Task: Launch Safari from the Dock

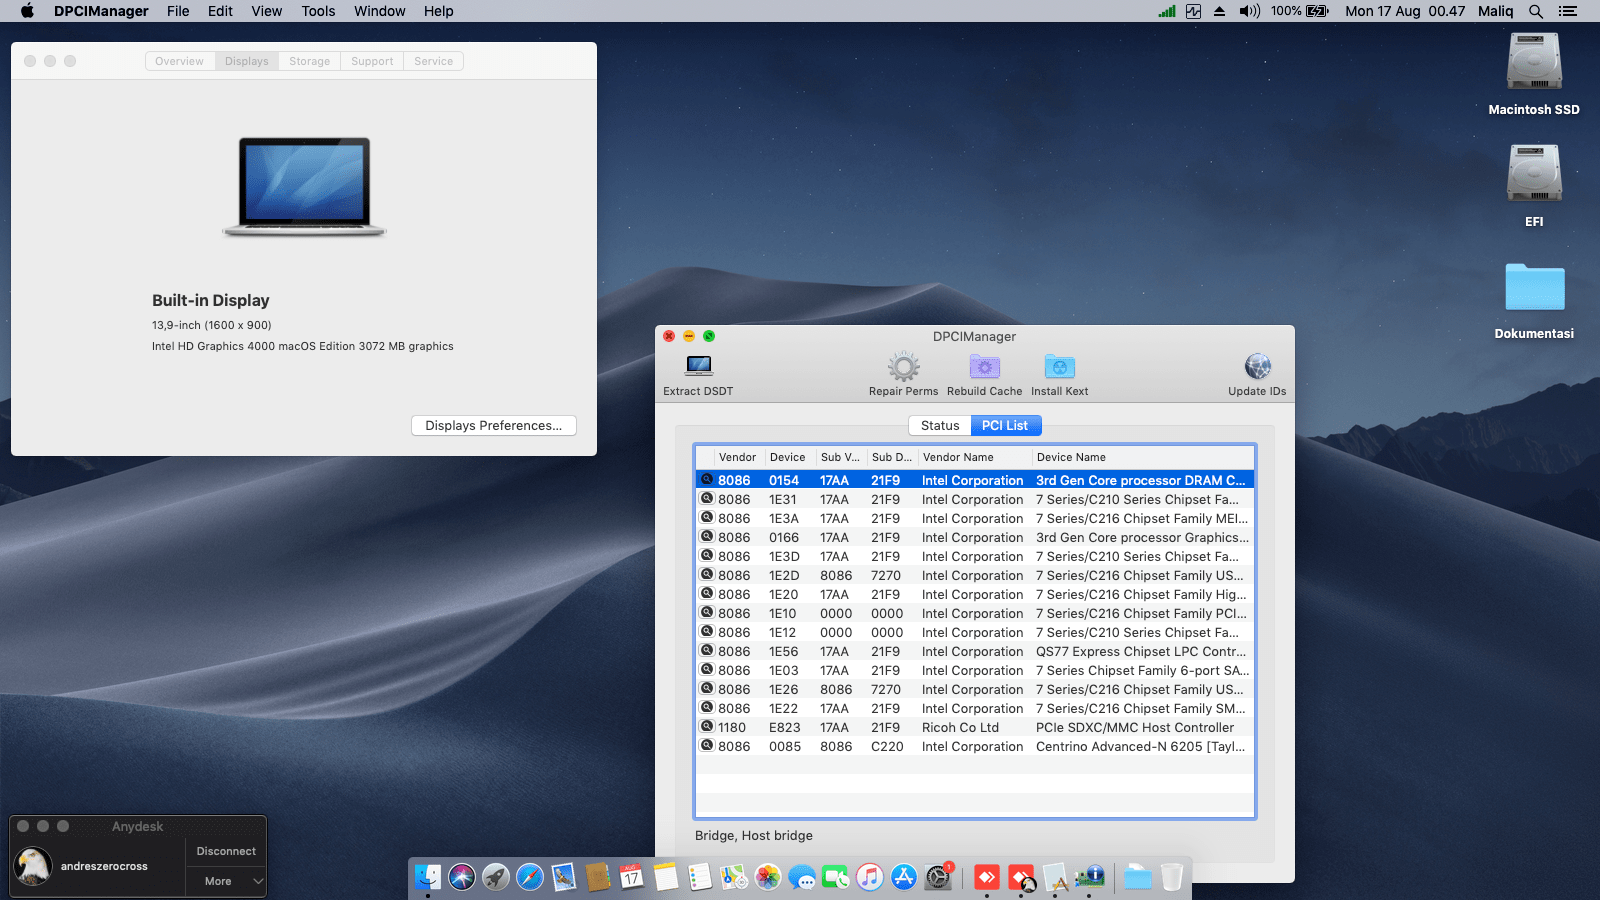Action: coord(530,877)
